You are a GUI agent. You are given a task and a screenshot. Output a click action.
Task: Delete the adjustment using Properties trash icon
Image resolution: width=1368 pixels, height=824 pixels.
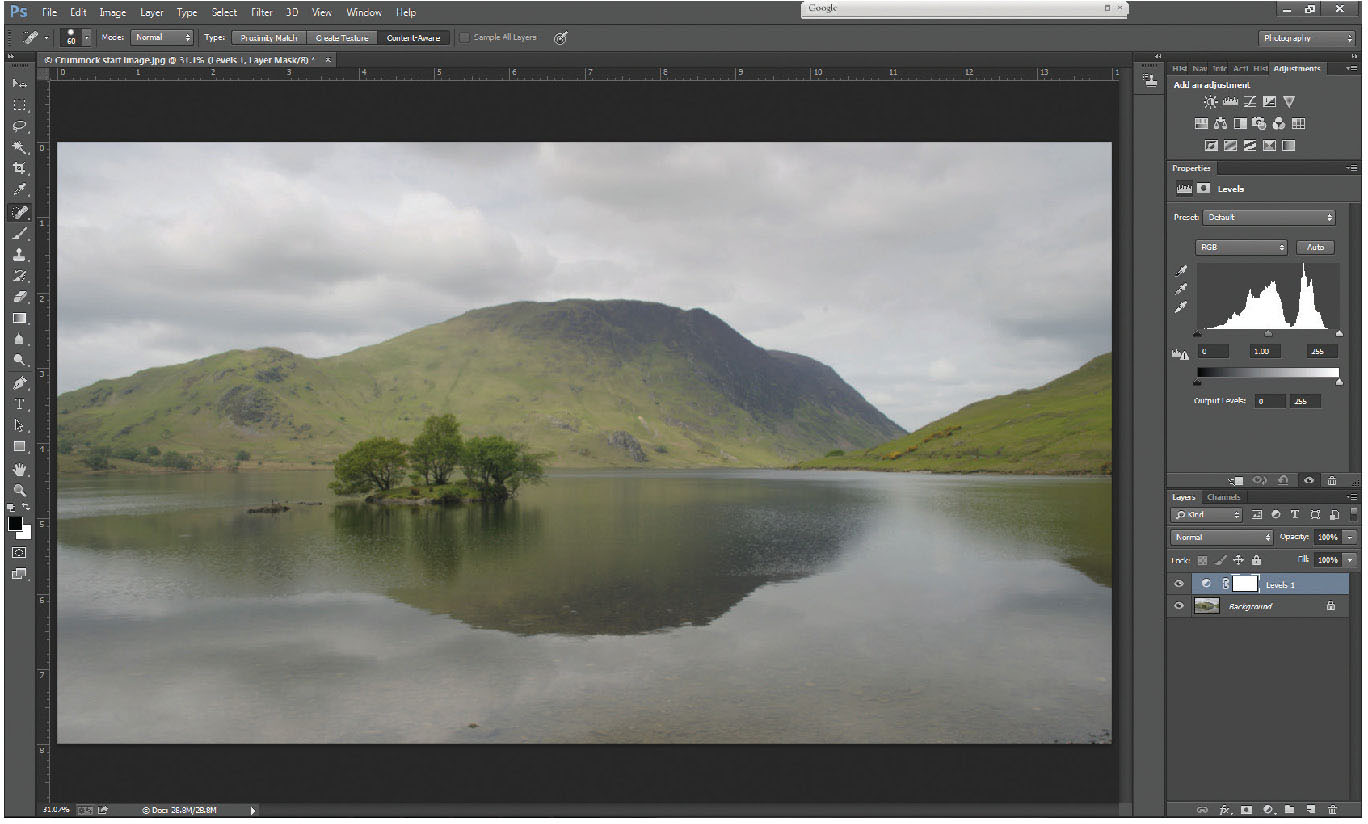pyautogui.click(x=1332, y=481)
